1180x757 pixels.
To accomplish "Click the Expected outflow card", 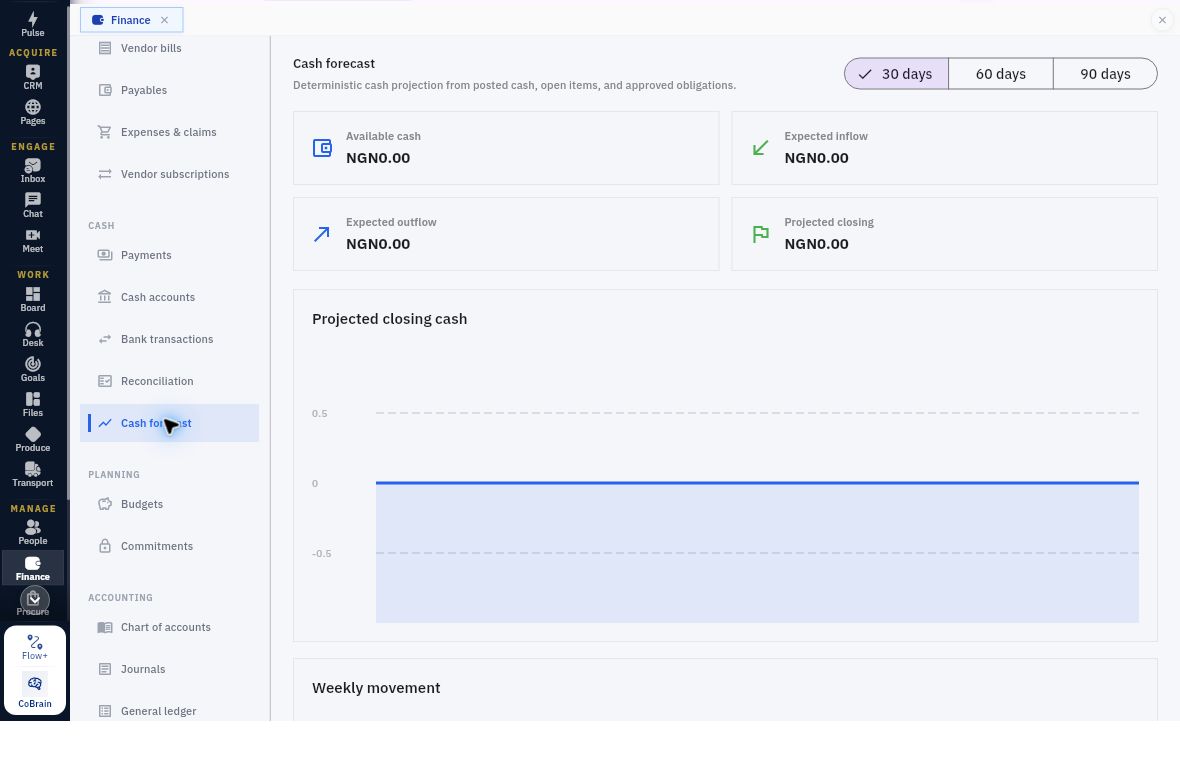I will (506, 234).
